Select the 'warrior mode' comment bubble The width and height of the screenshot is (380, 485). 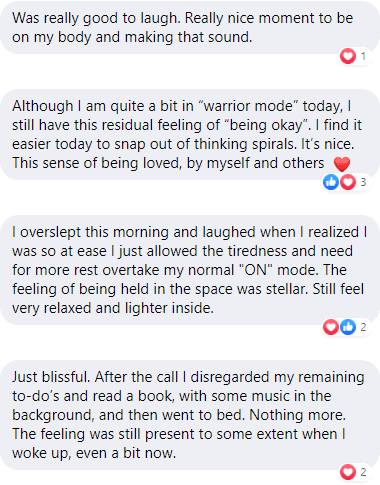[x=190, y=135]
